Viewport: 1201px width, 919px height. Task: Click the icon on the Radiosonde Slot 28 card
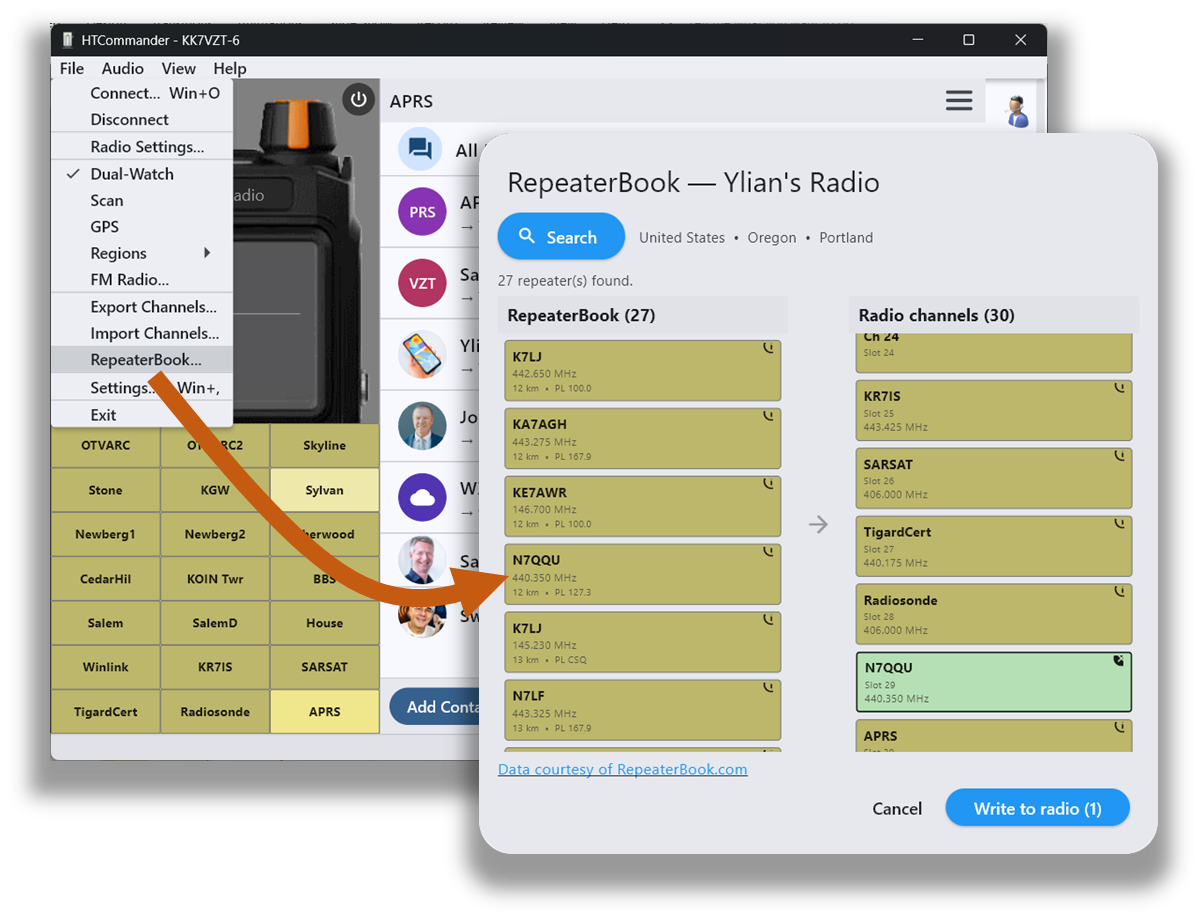click(1119, 592)
